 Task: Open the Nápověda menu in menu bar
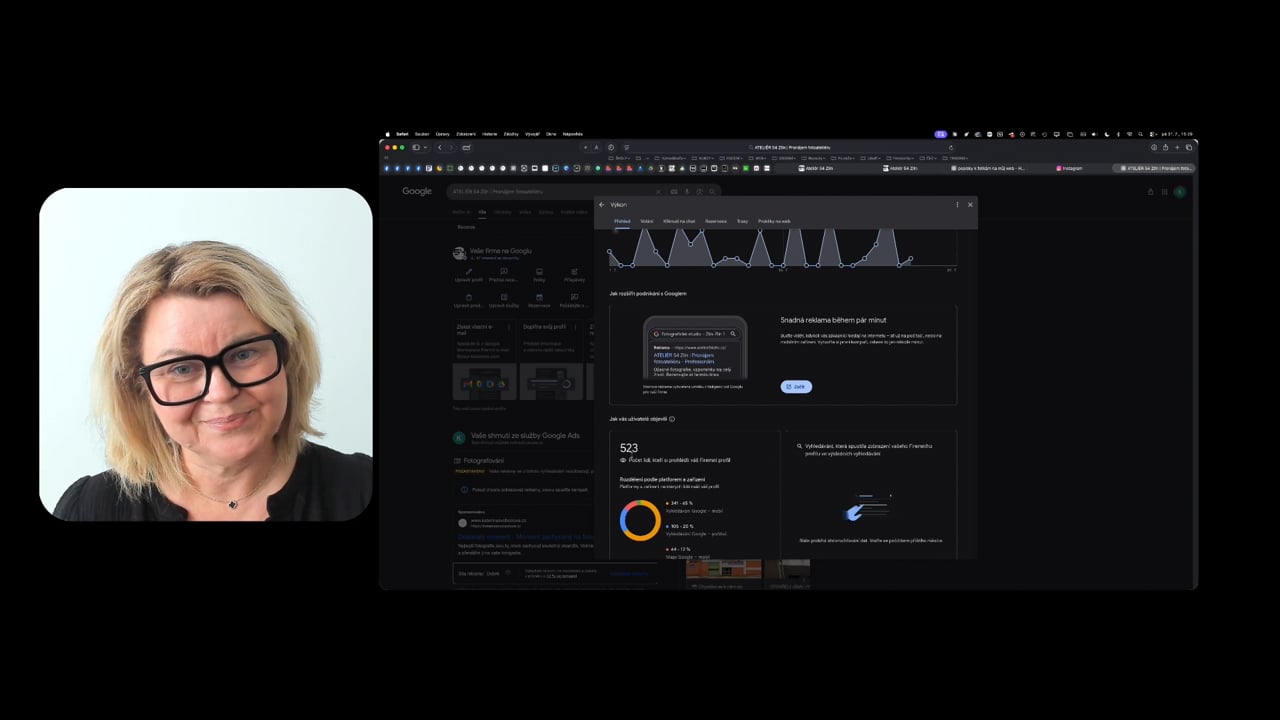572,134
